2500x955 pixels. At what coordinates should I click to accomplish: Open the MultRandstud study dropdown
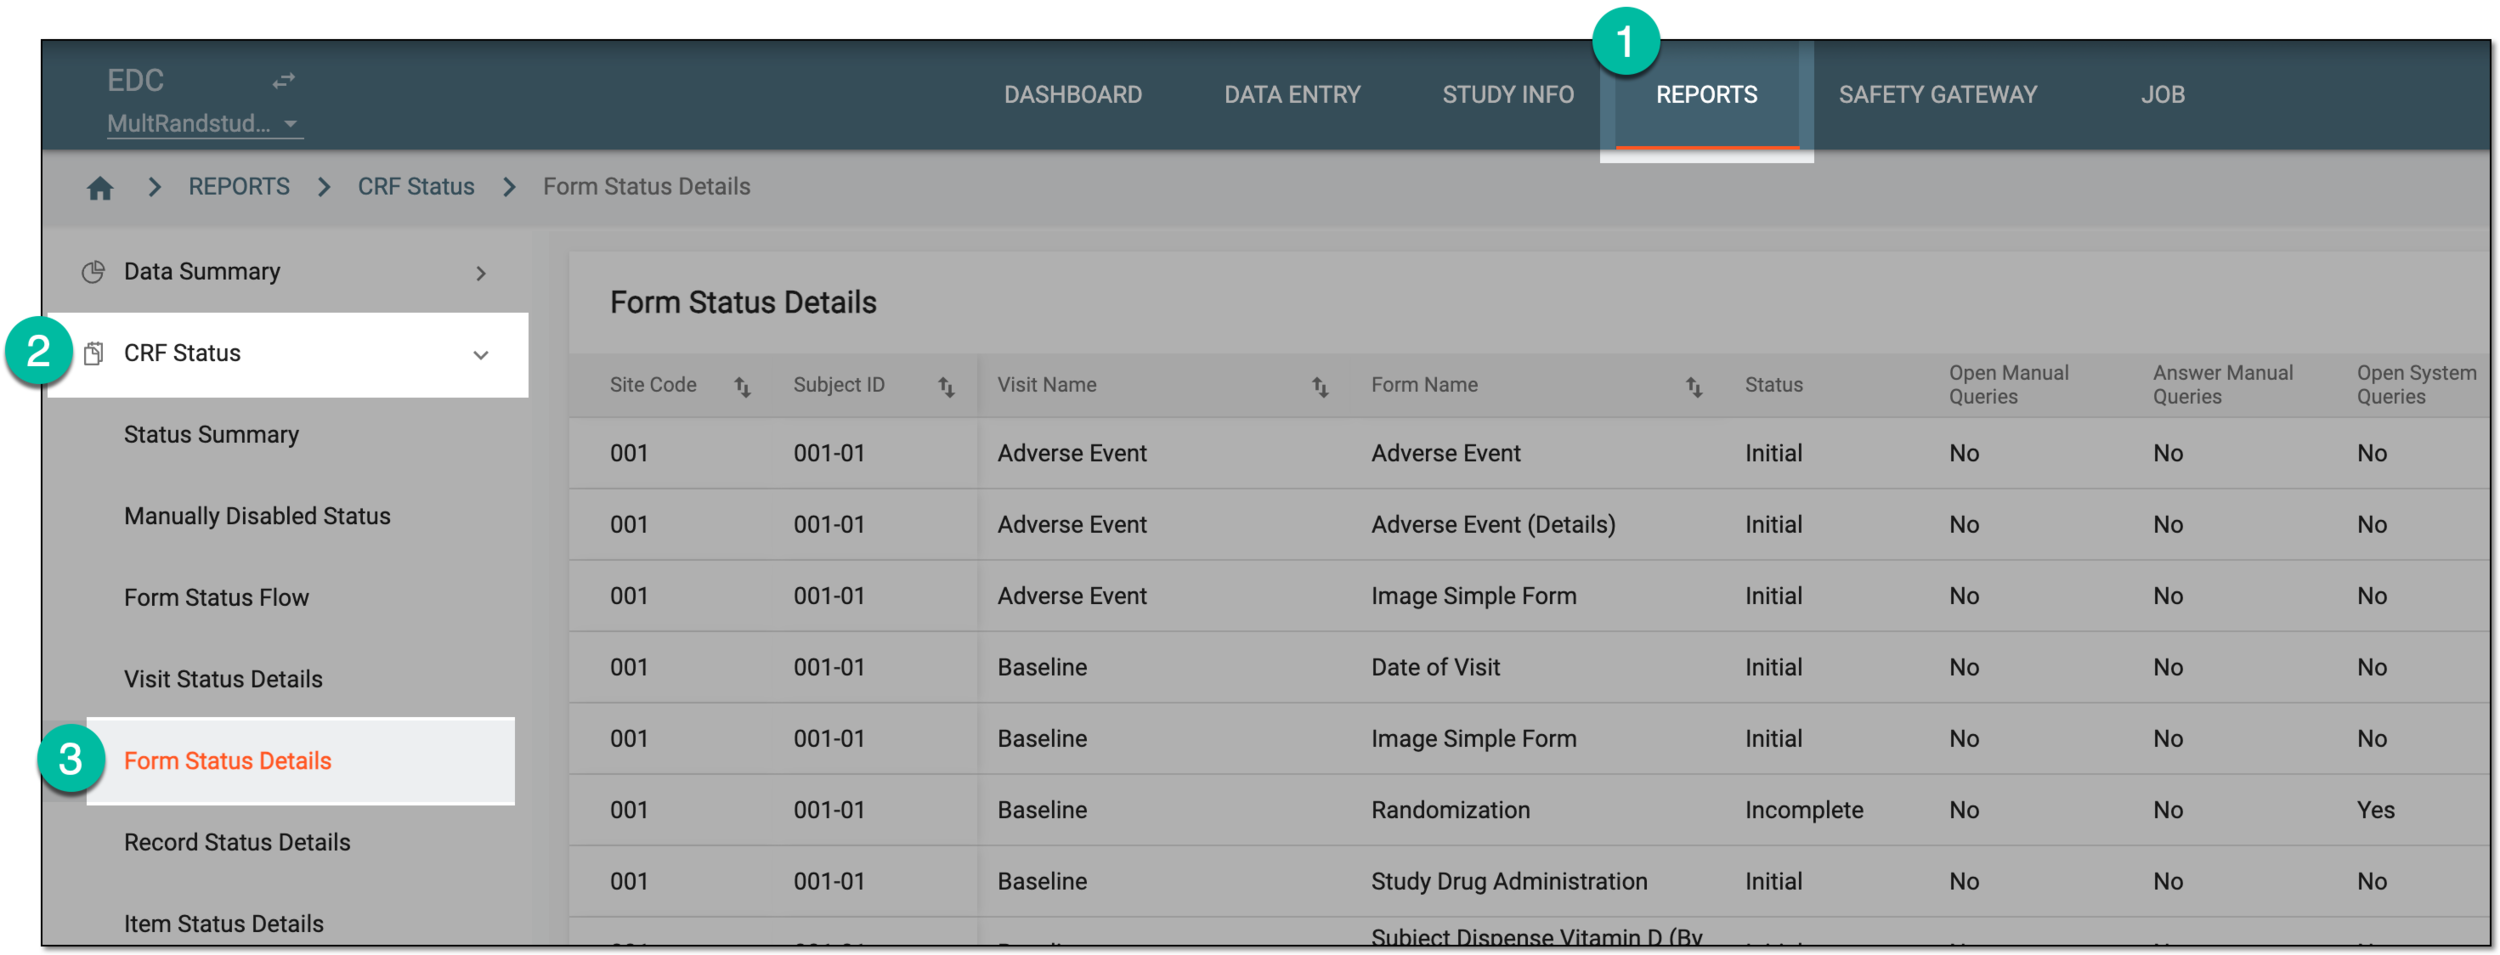point(204,123)
